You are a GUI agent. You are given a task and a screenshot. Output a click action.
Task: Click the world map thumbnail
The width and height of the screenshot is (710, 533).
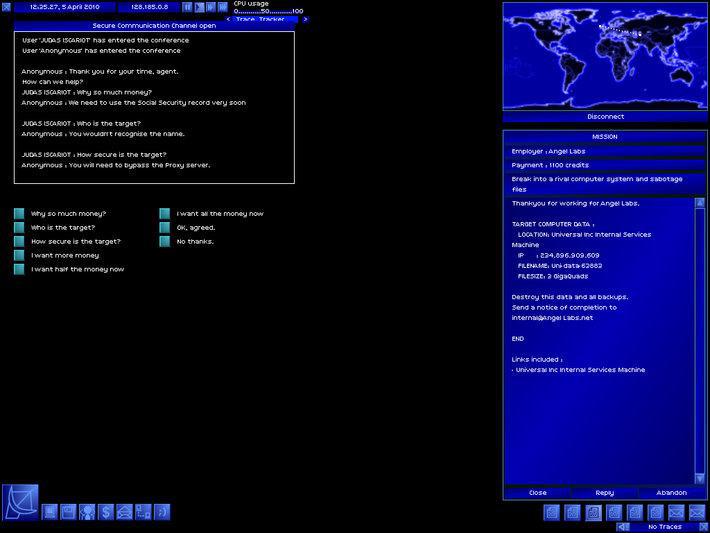point(605,55)
